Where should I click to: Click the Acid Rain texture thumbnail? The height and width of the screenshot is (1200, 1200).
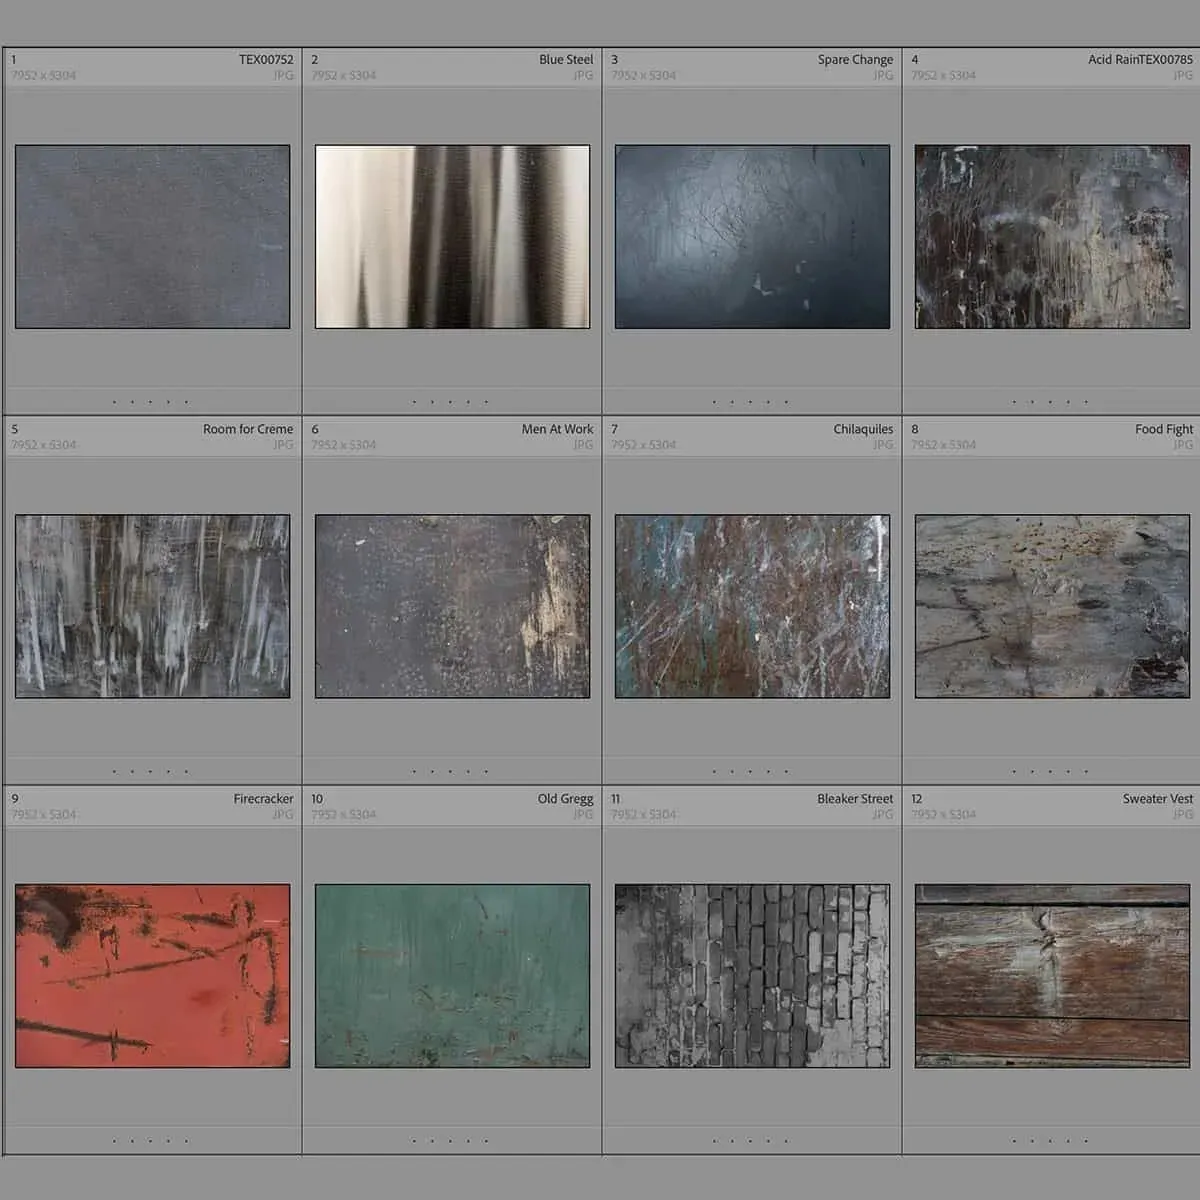click(x=1052, y=237)
